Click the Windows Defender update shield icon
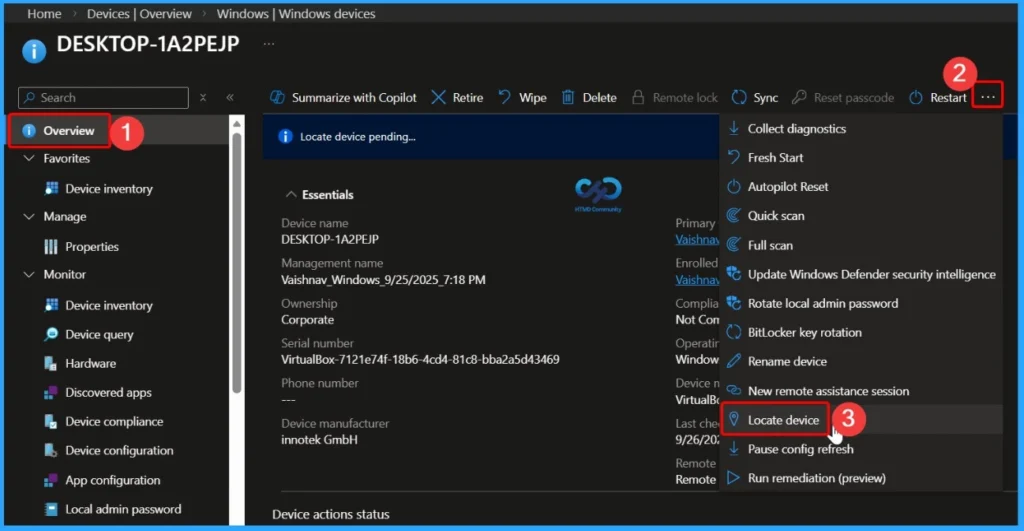 [x=734, y=274]
